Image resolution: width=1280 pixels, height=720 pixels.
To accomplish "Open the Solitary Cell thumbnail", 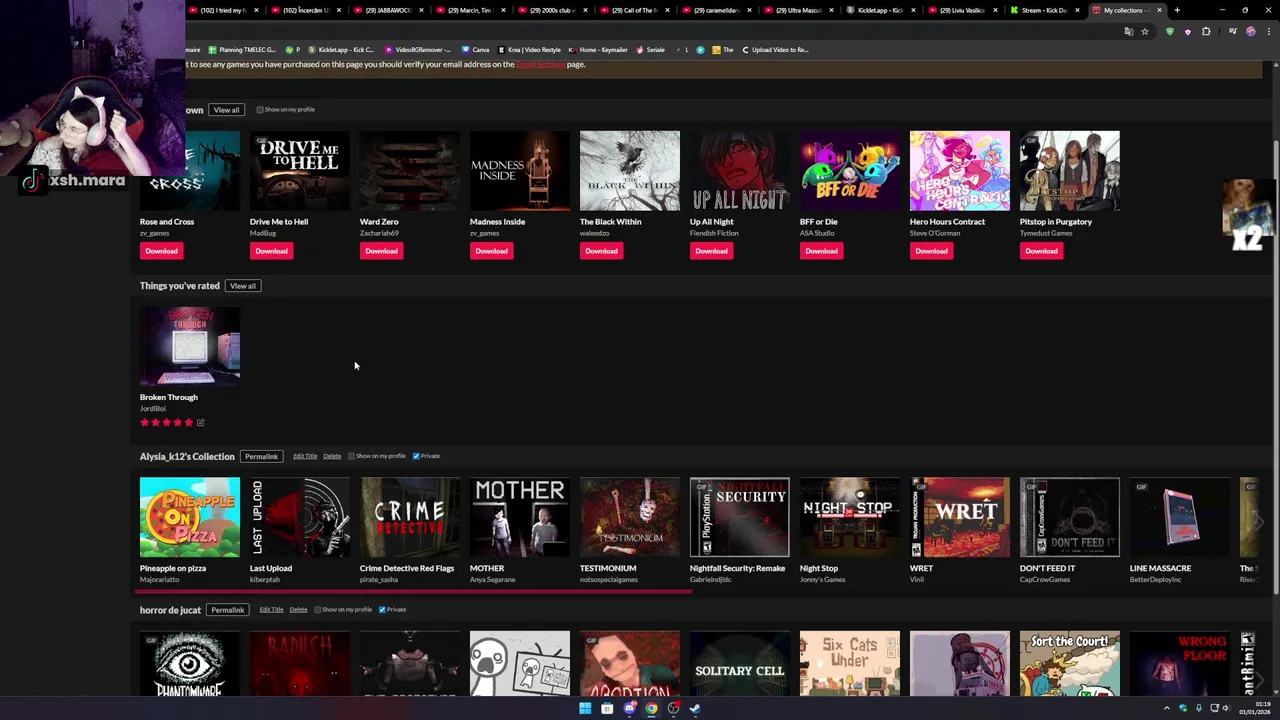I will click(740, 663).
